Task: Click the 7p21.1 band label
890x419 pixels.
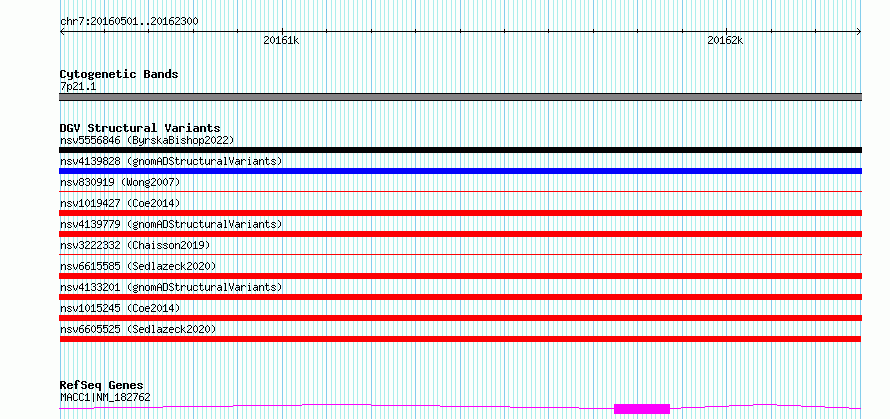Action: pyautogui.click(x=78, y=86)
